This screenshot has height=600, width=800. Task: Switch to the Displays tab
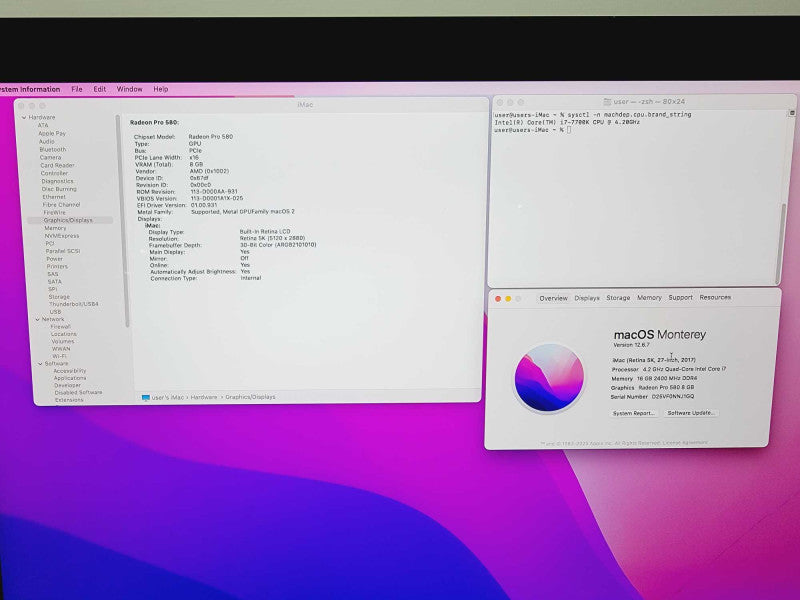pos(587,298)
